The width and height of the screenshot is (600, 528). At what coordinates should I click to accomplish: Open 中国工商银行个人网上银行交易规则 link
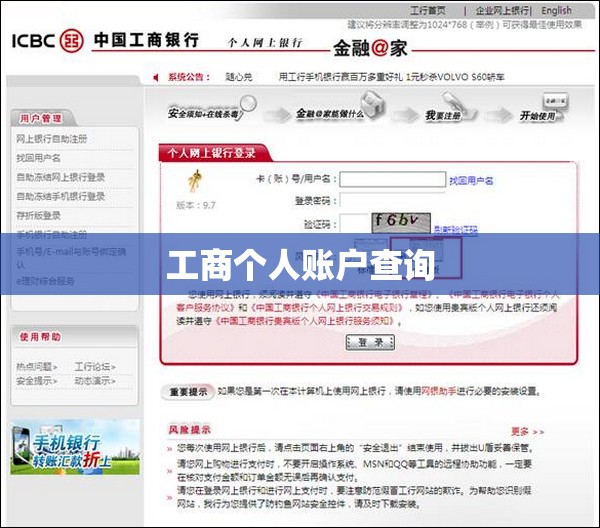(328, 308)
